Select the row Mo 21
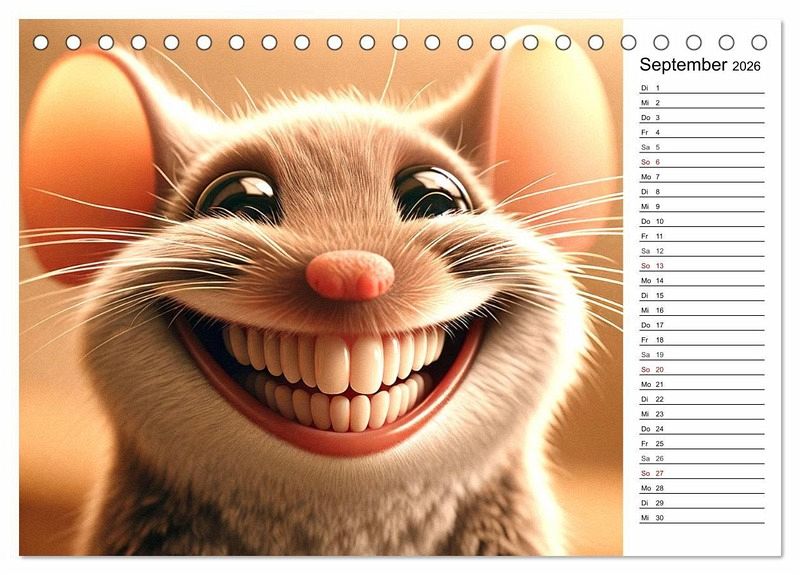This screenshot has height=575, width=800. 702,384
